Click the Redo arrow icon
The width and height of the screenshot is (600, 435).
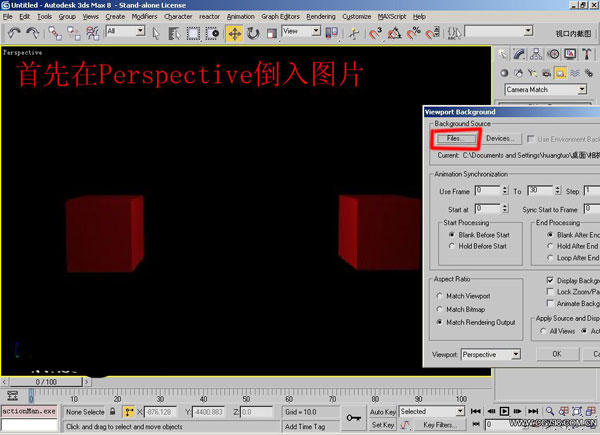(33, 33)
